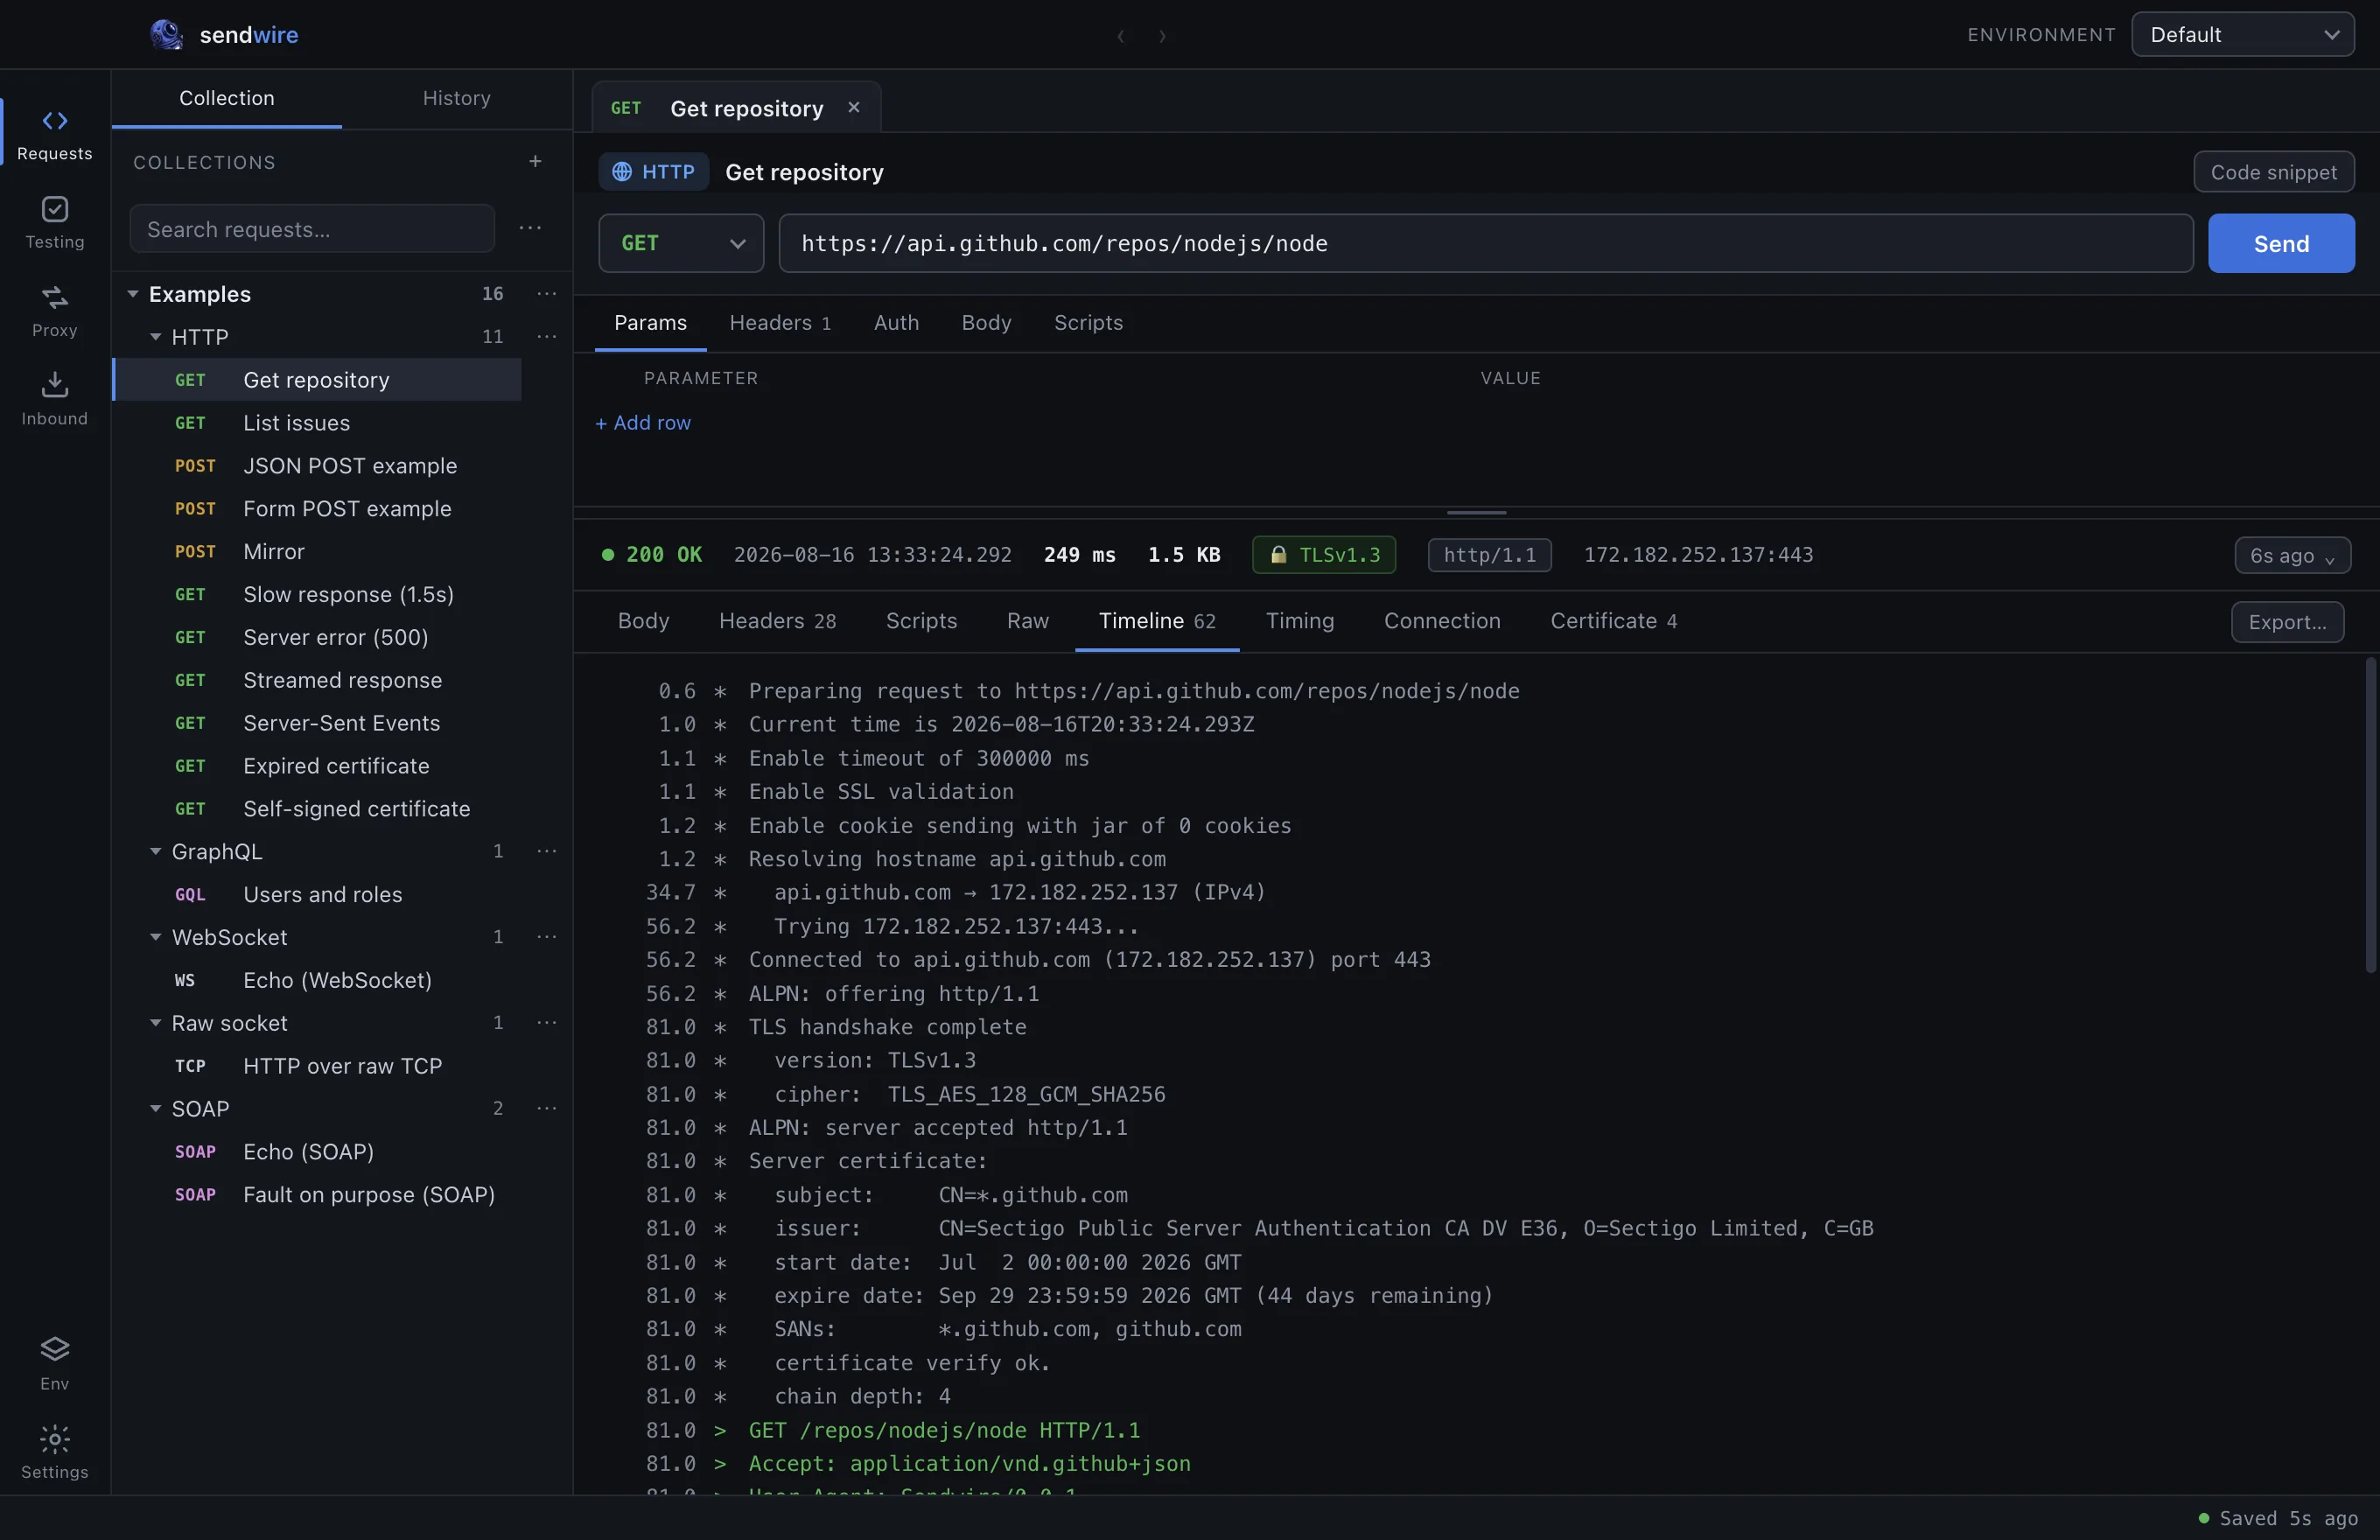Open the request Body tab
Image resolution: width=2380 pixels, height=1540 pixels.
(986, 323)
